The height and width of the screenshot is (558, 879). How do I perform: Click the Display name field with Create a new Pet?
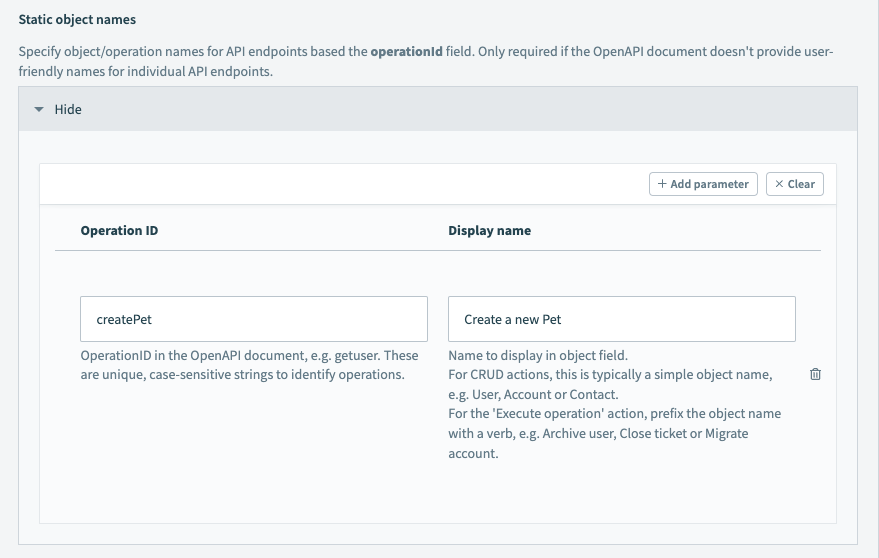click(621, 319)
